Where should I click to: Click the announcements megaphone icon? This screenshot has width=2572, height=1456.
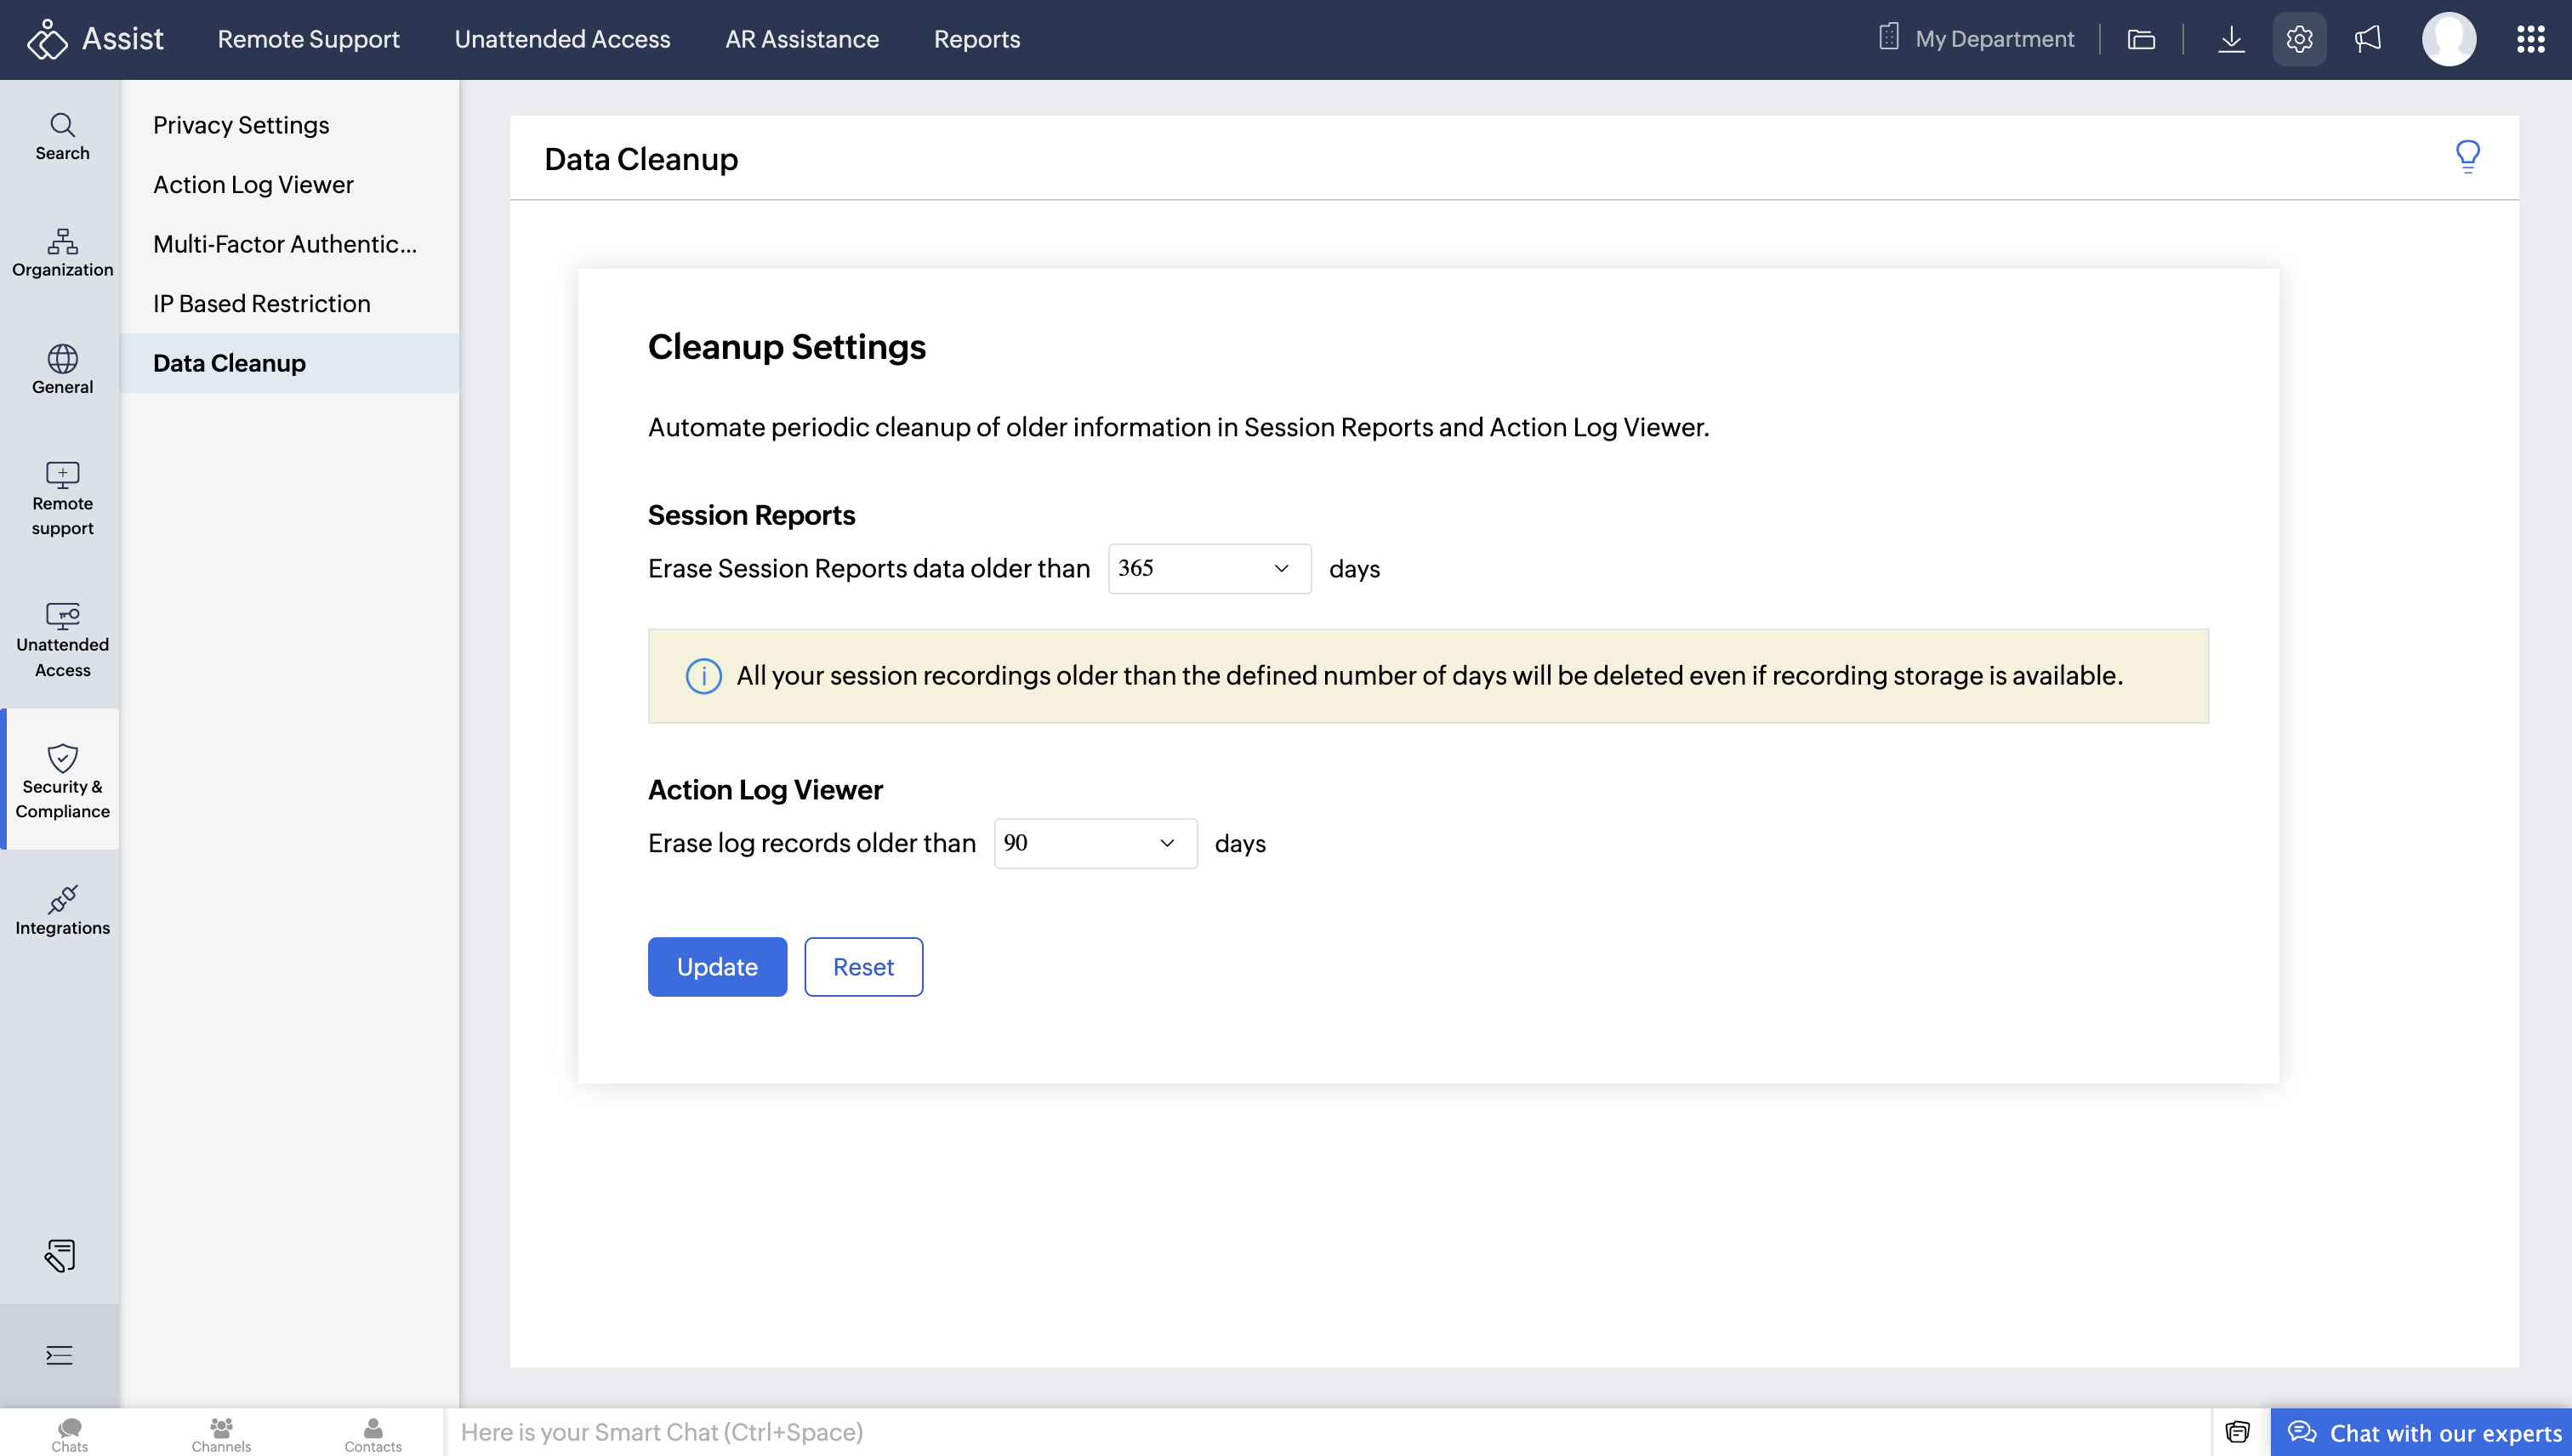coord(2368,39)
